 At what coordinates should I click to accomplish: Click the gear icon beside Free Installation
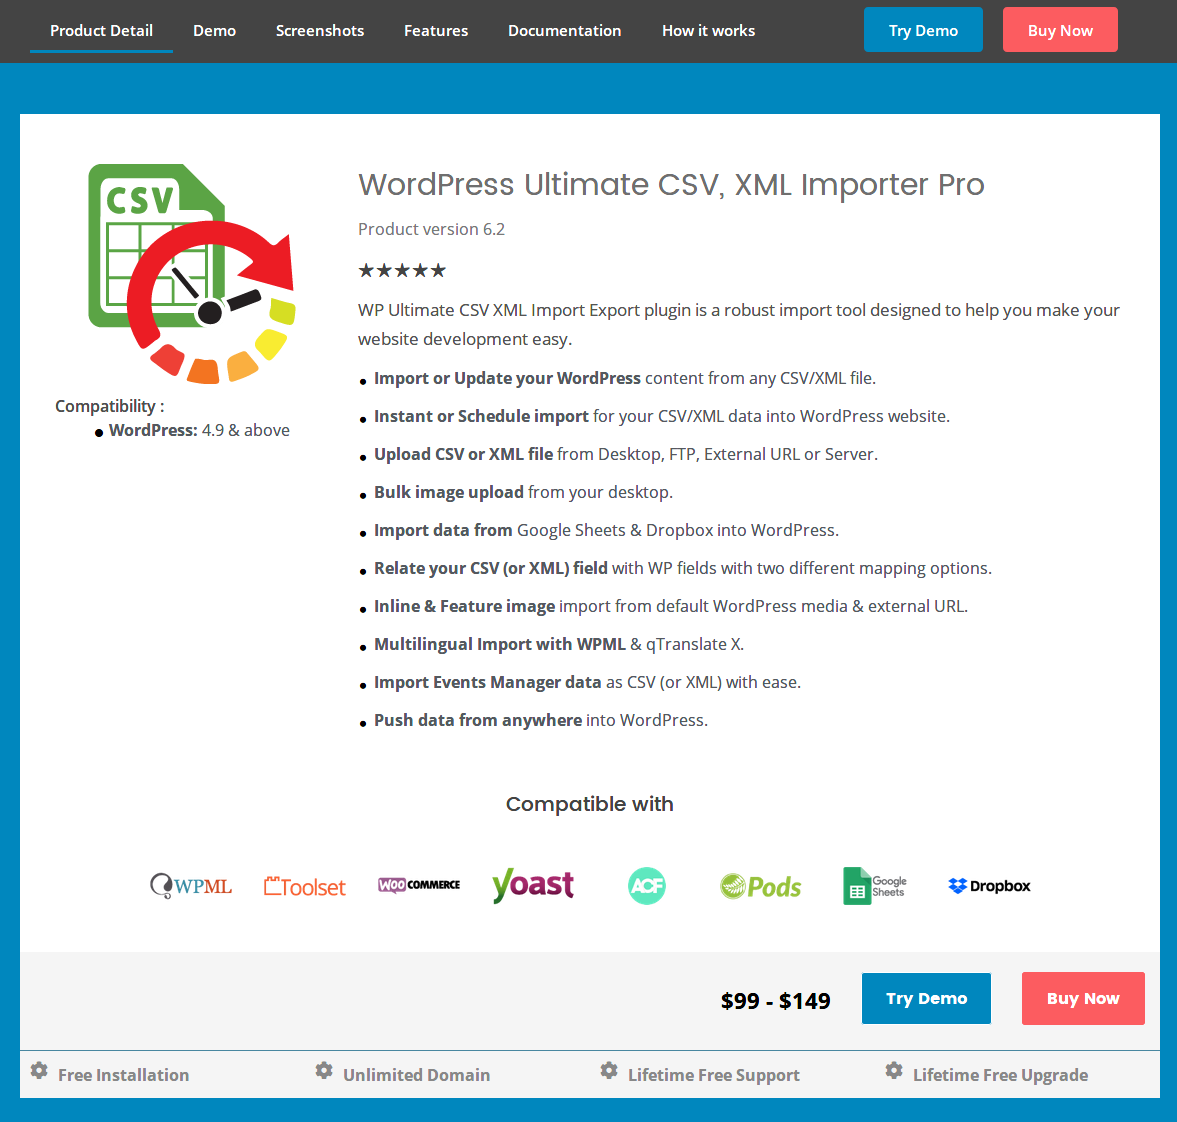(x=39, y=1071)
